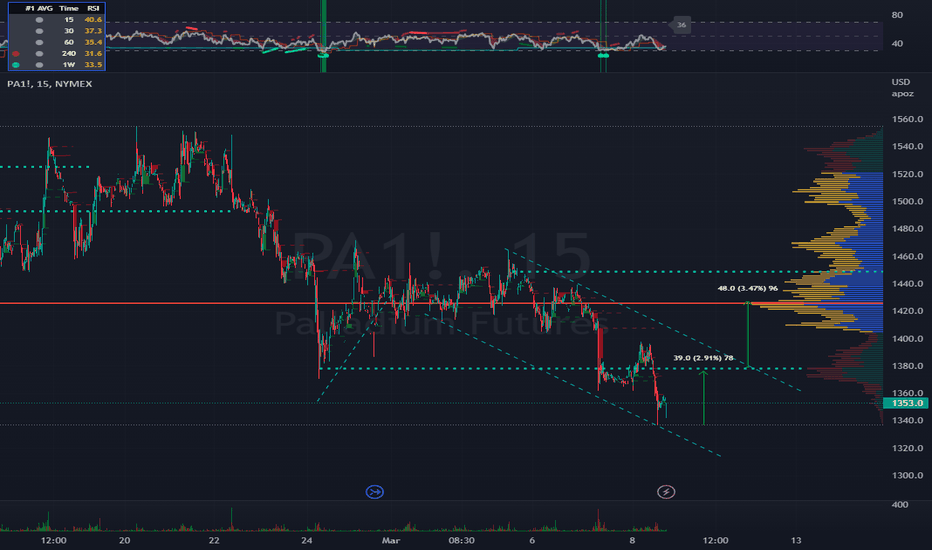Click the 24 date label on the time axis

[x=307, y=540]
